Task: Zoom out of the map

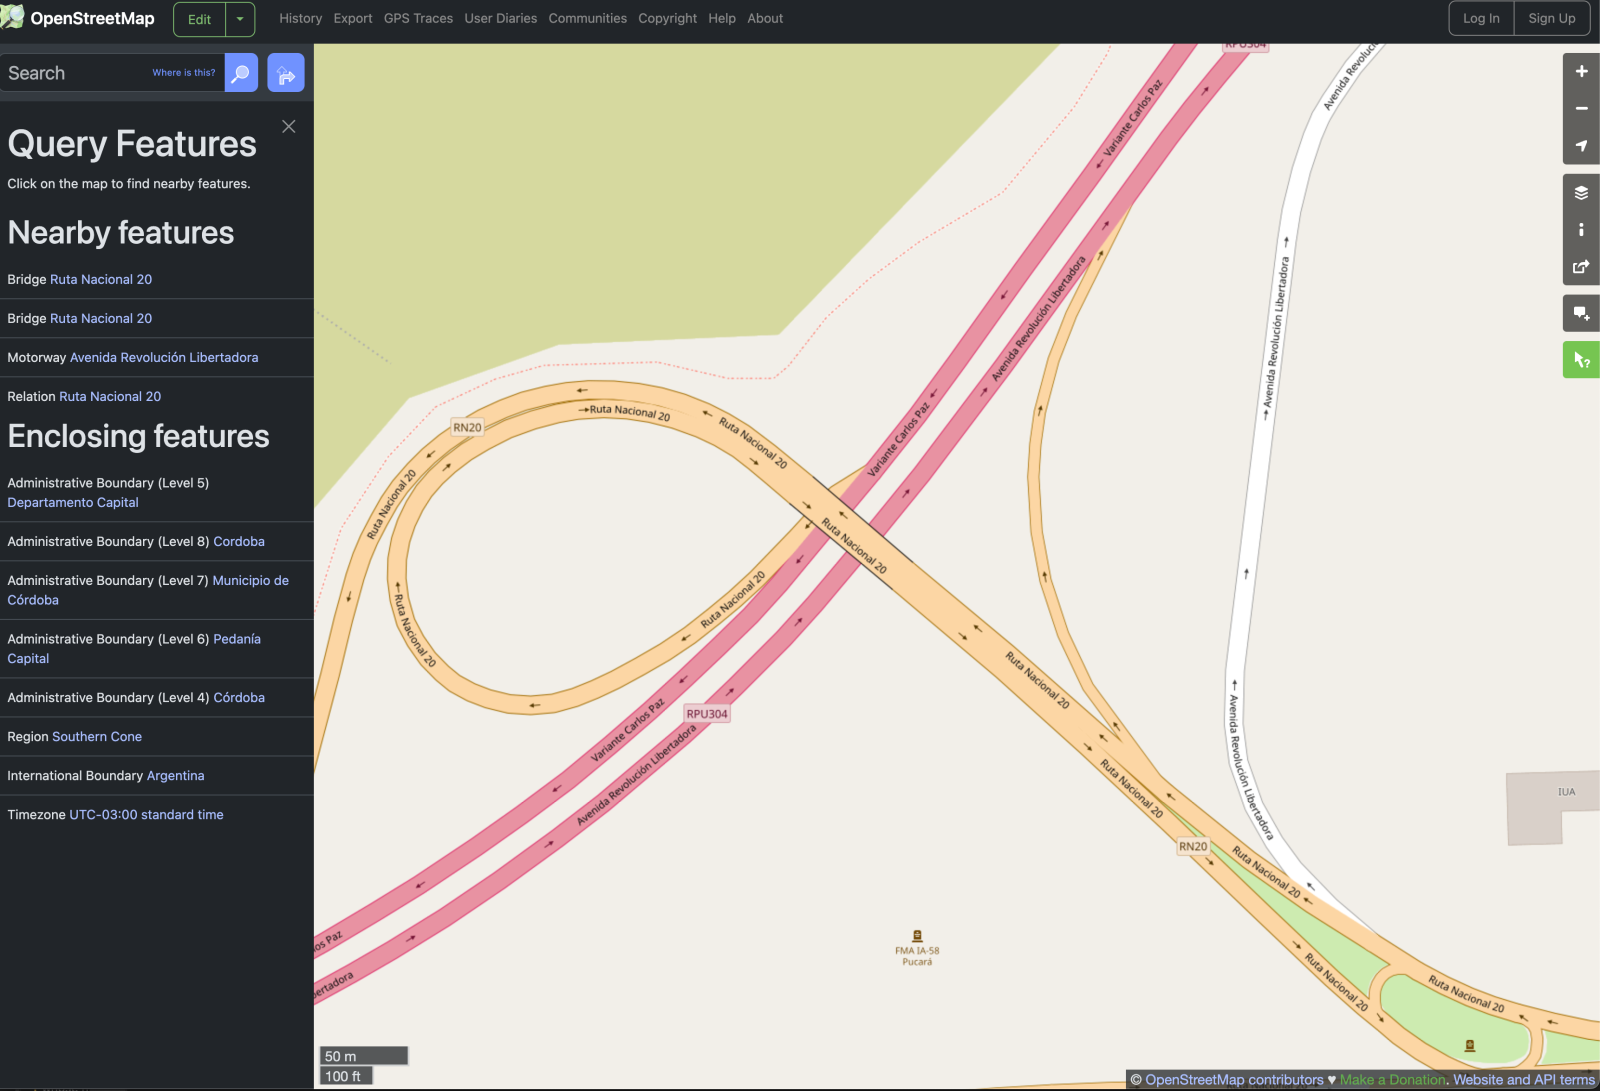Action: coord(1581,108)
